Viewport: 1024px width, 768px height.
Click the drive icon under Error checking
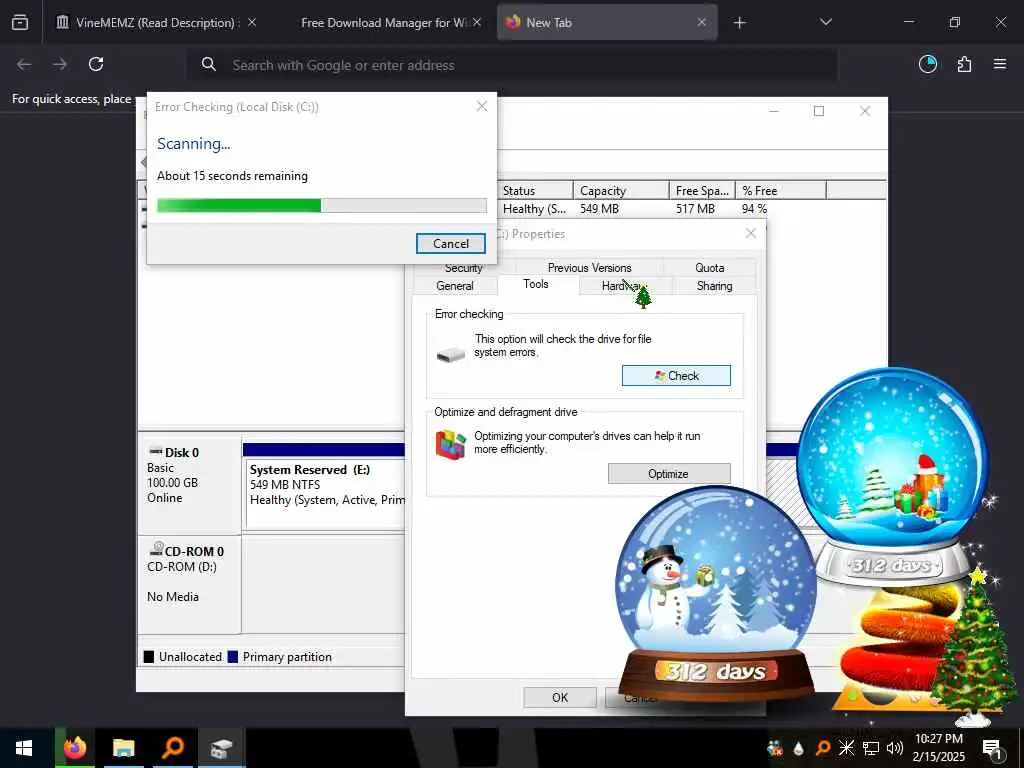(x=450, y=355)
